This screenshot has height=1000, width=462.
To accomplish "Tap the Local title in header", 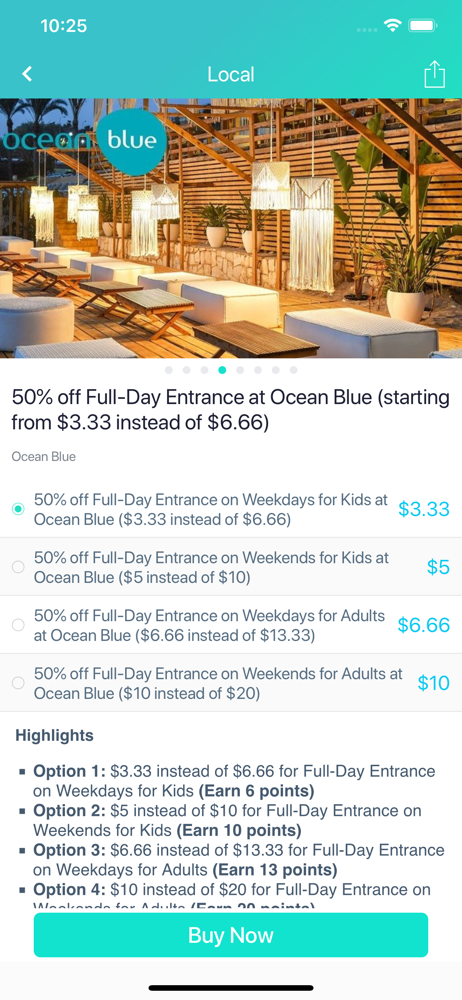I will (x=231, y=75).
